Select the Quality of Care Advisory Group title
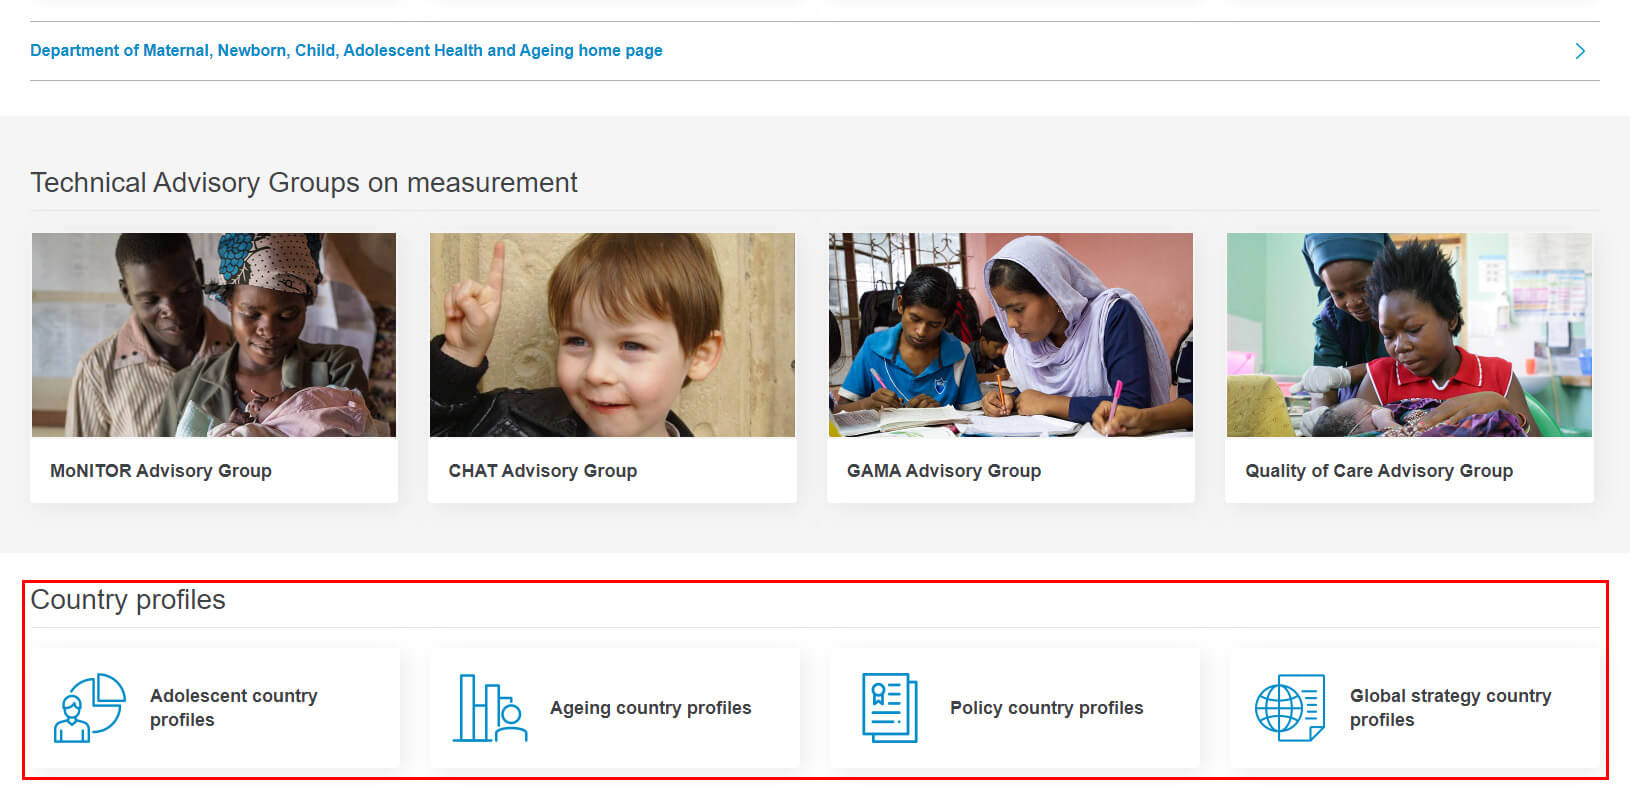The image size is (1630, 798). 1379,471
